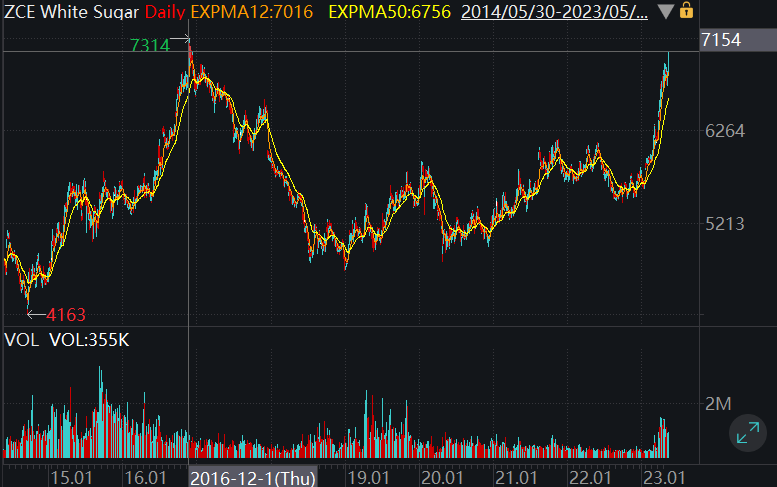Open the gray triangle dropdown near the lock
Viewport: 777px width, 487px height.
tap(666, 11)
